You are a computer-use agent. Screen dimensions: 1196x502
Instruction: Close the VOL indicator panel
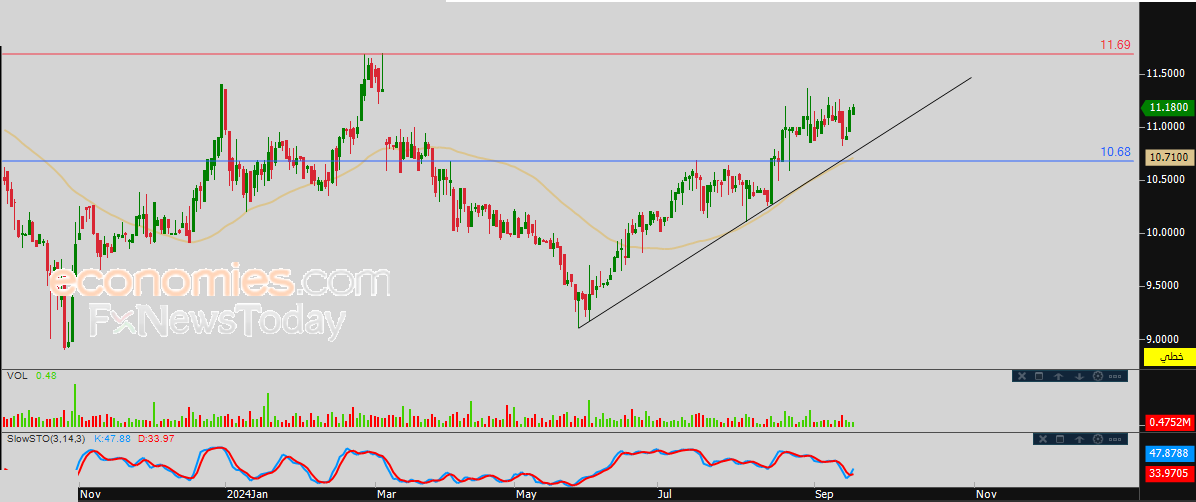tap(1022, 376)
